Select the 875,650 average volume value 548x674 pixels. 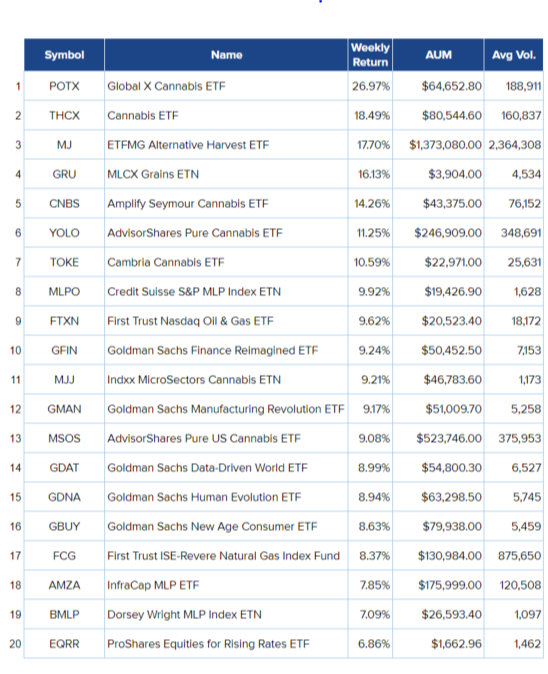[x=519, y=556]
